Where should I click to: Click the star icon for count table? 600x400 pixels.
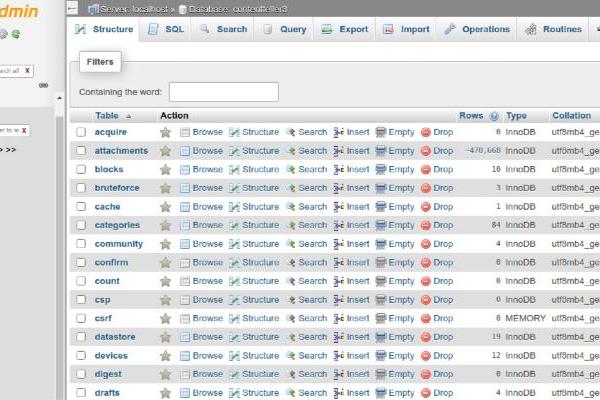165,281
